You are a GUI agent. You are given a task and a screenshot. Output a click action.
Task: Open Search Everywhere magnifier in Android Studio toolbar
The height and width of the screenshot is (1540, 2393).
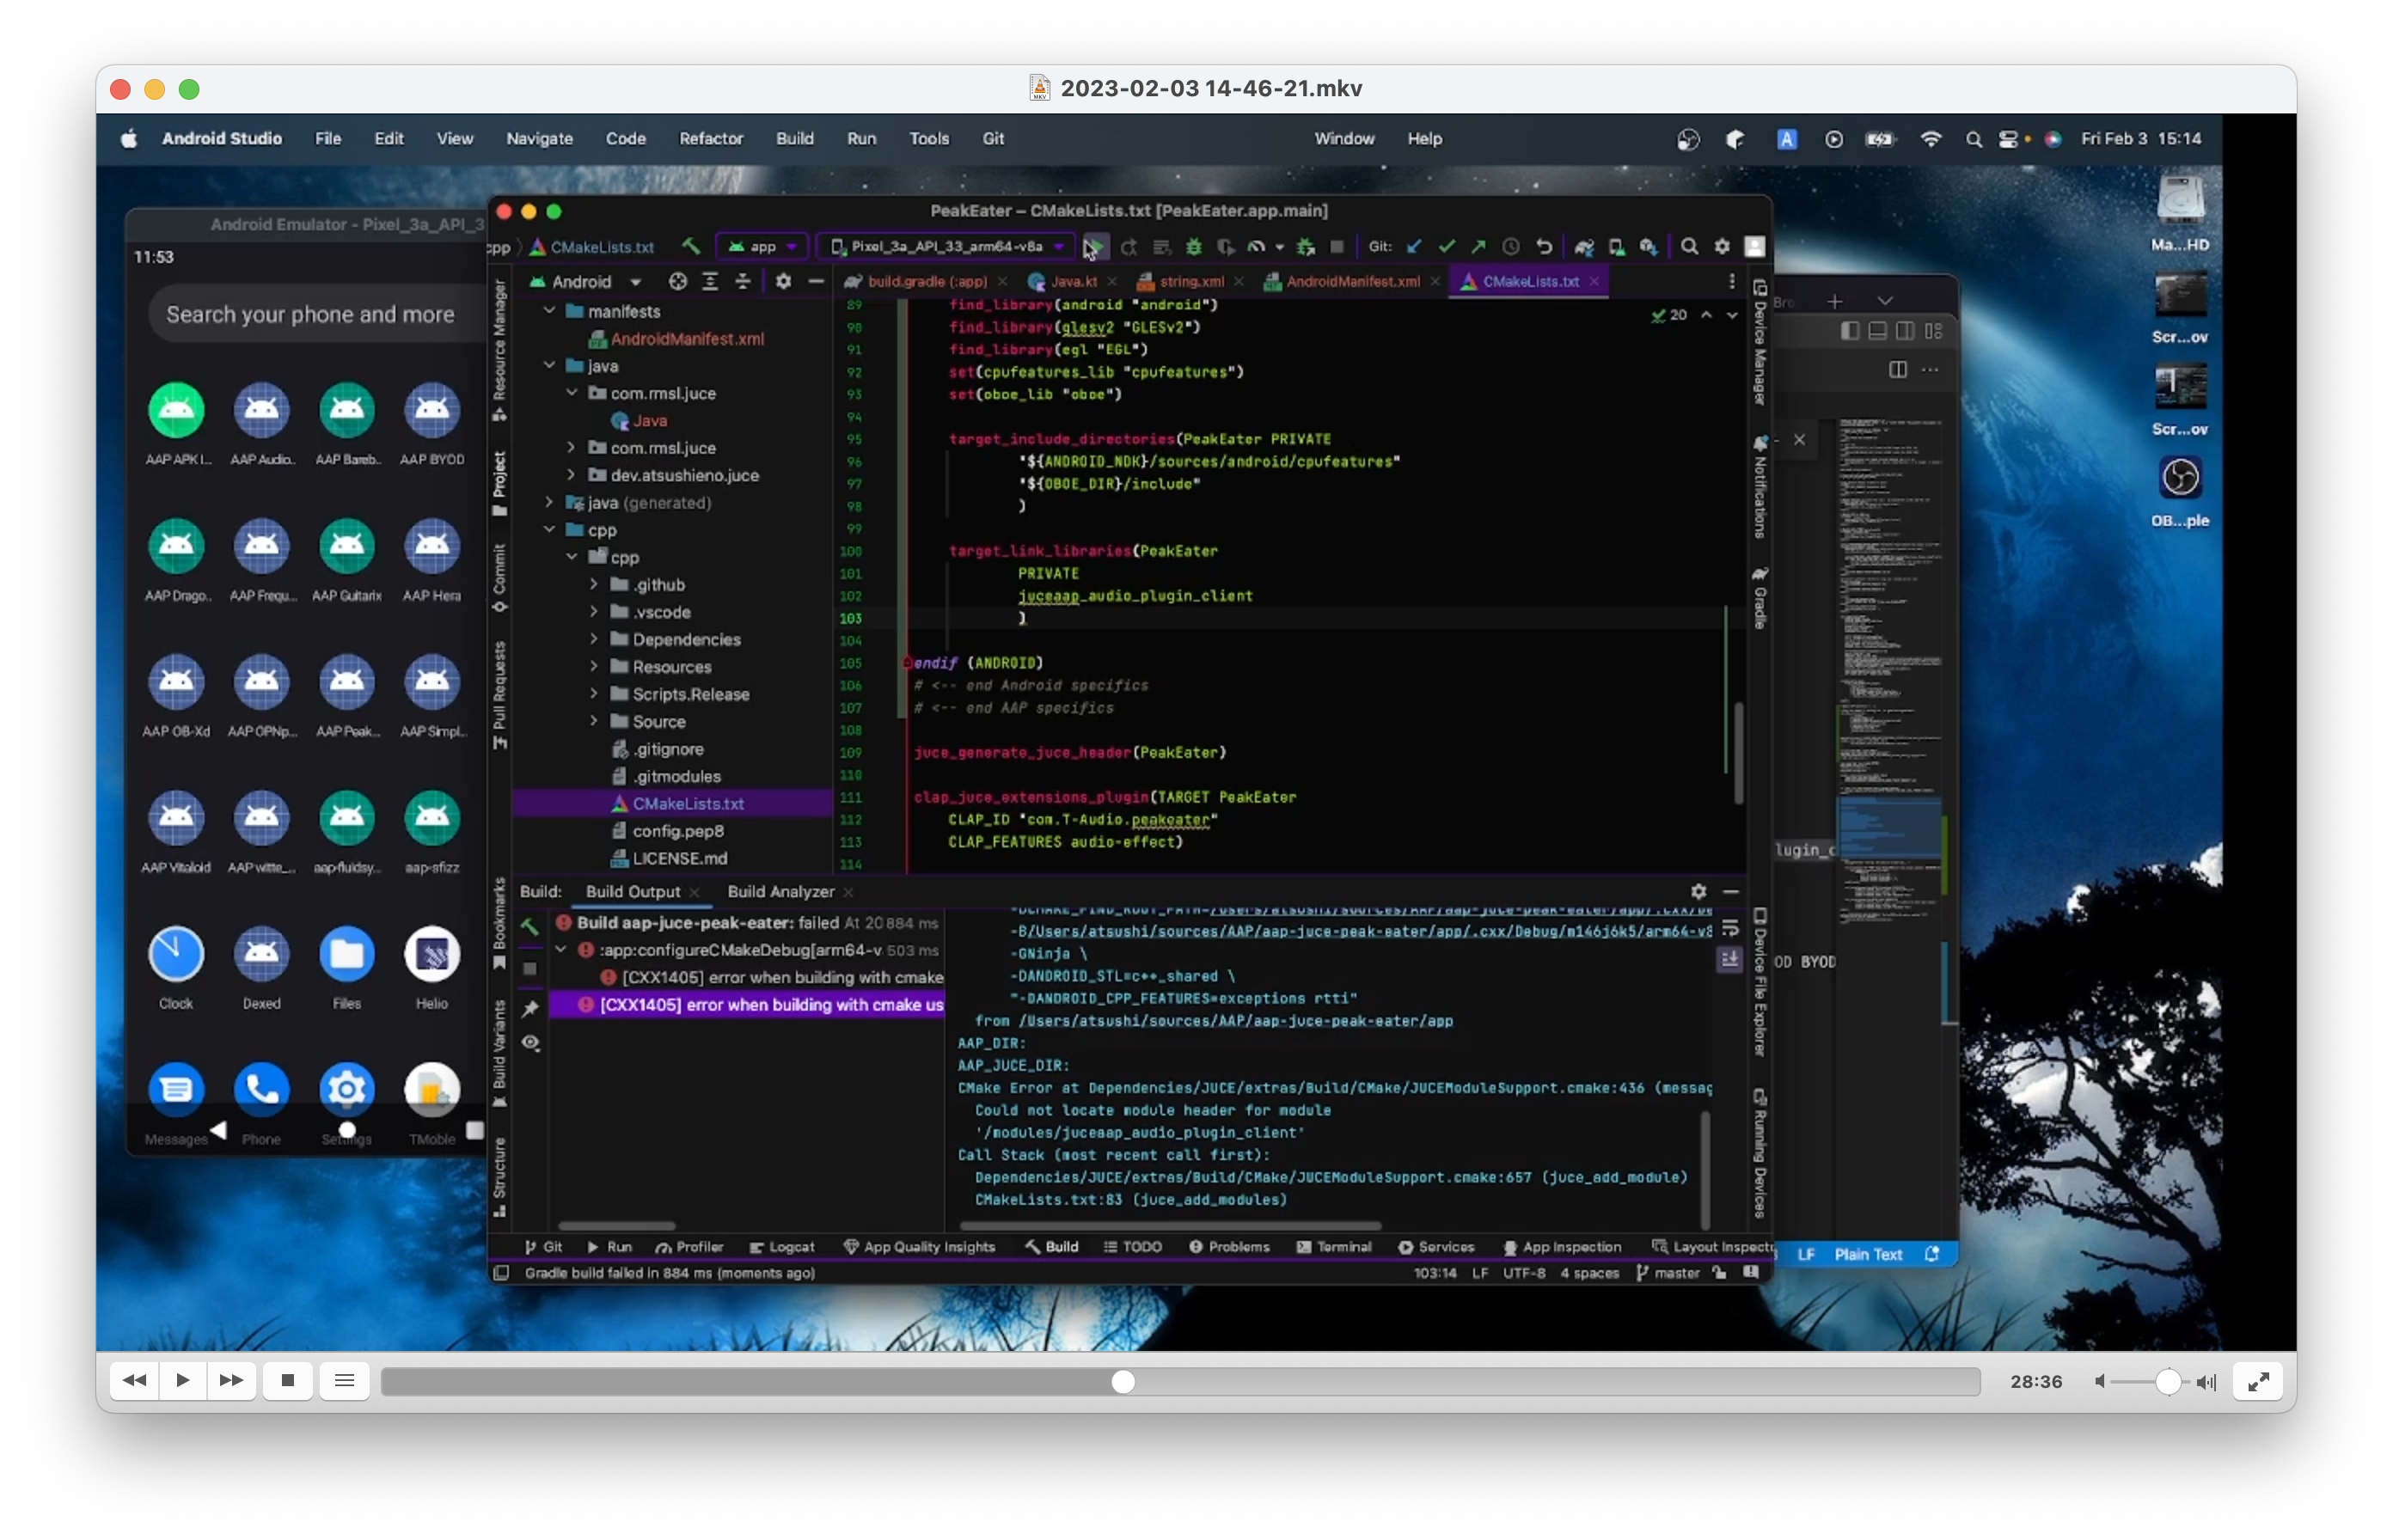click(1689, 246)
